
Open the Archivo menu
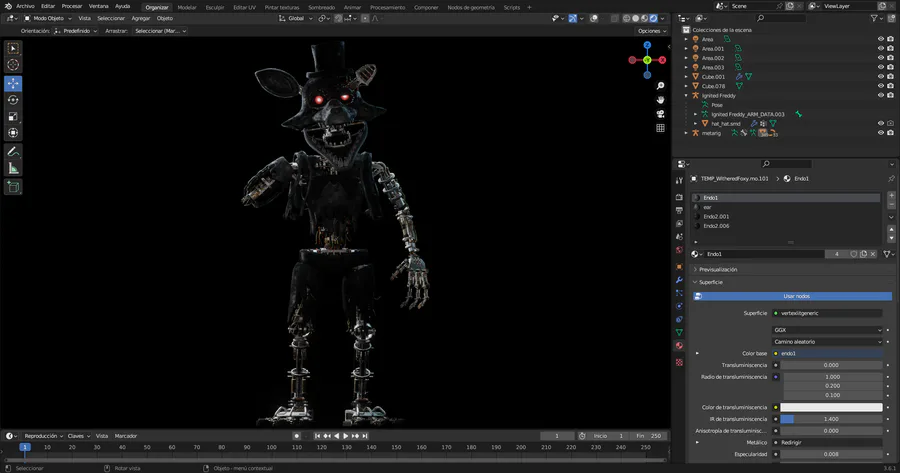(x=25, y=6)
